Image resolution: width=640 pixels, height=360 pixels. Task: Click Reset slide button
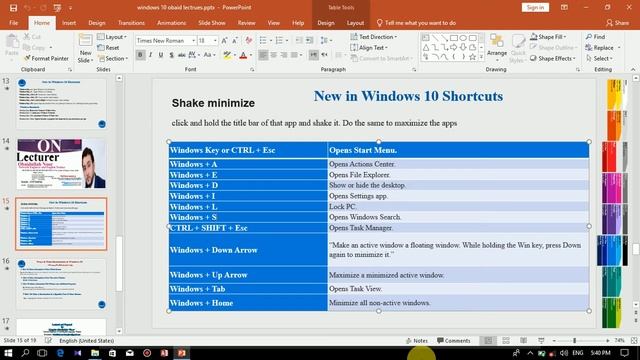[x=109, y=47]
